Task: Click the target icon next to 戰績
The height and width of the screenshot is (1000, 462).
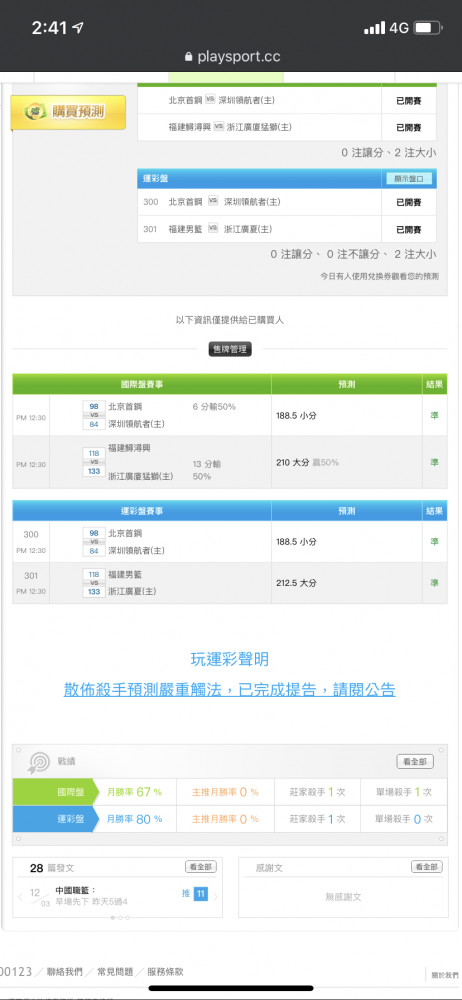Action: 40,762
